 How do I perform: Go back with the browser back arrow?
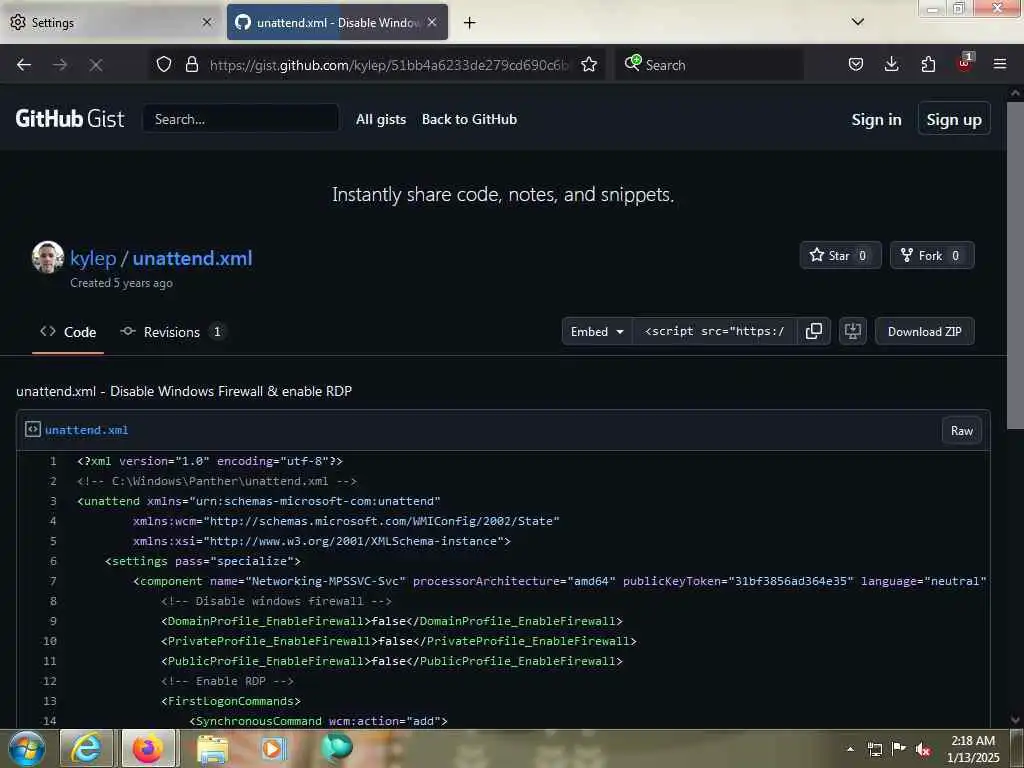24,65
